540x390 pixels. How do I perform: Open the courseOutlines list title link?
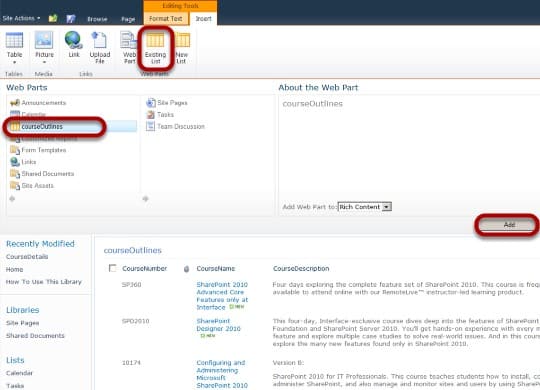click(133, 250)
